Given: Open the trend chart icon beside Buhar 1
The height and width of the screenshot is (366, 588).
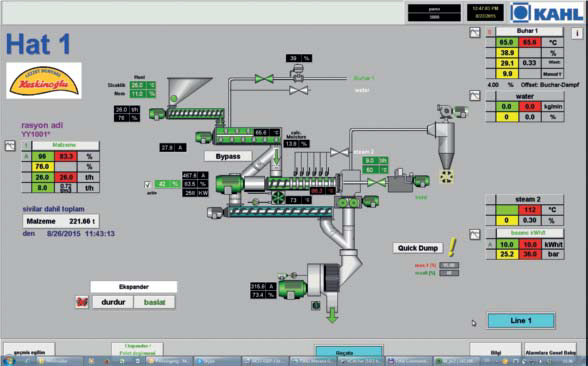Looking at the screenshot, I should (475, 33).
